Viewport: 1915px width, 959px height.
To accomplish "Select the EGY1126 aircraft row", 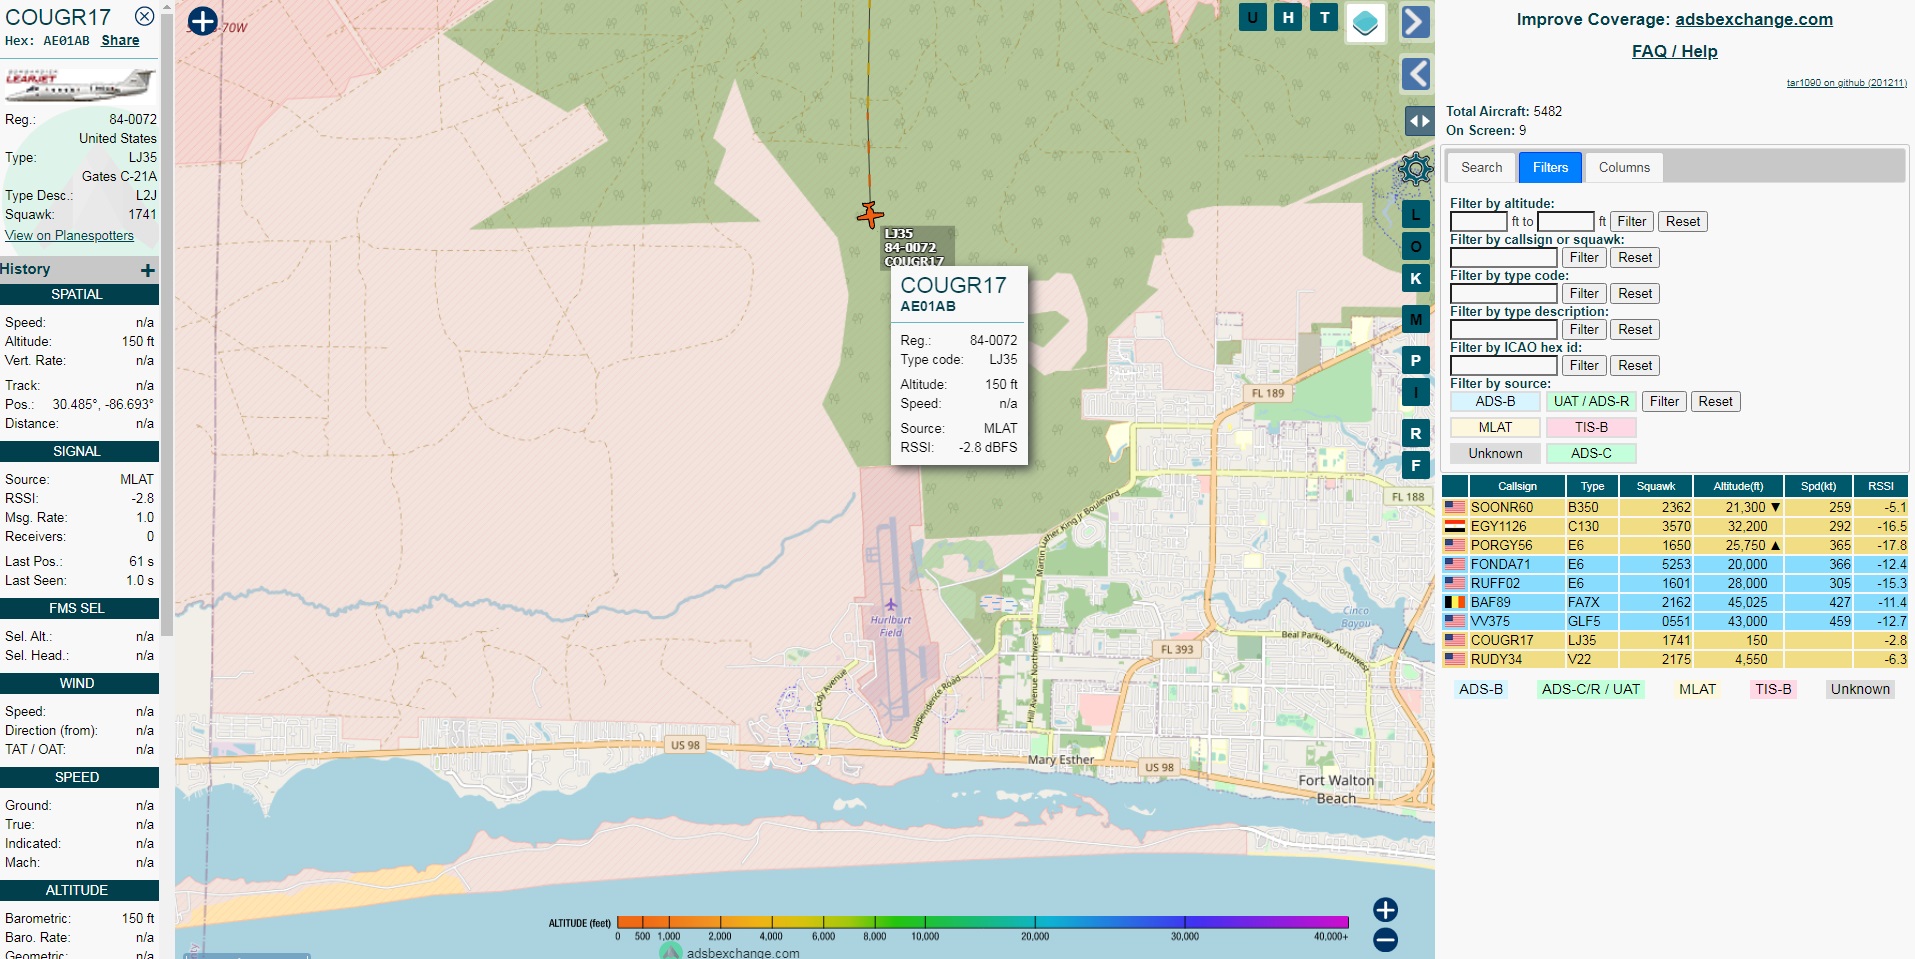I will pos(1675,526).
